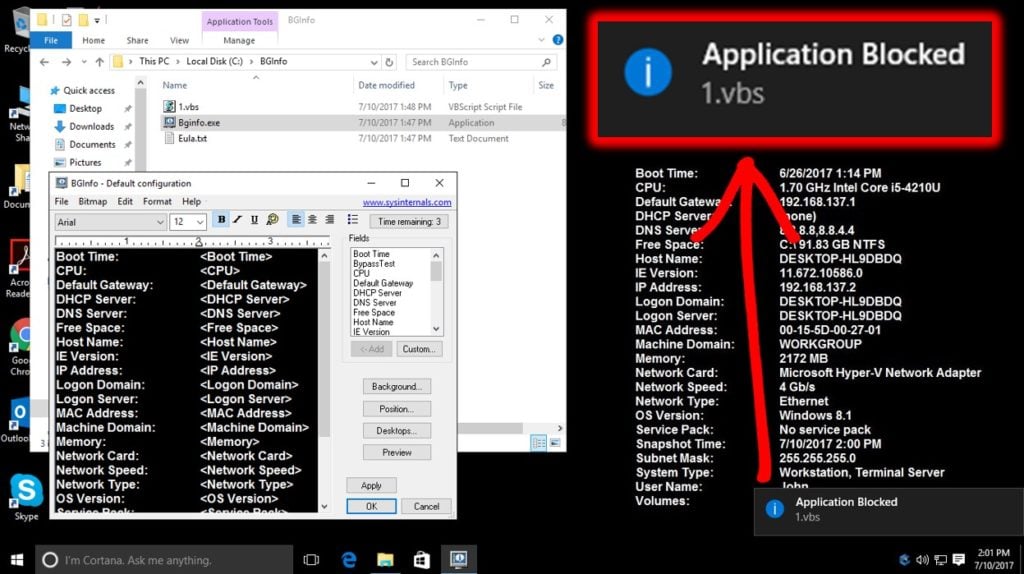
Task: Toggle bullet list formatting
Action: [x=353, y=220]
